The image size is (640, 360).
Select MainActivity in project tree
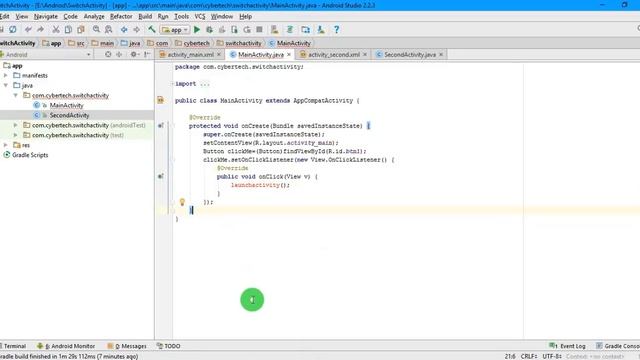66,105
